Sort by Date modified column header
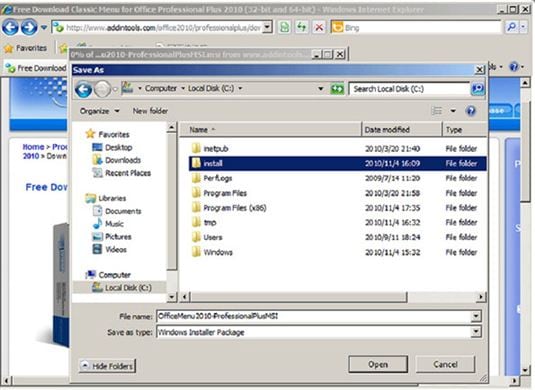535x390 pixels. click(x=401, y=130)
